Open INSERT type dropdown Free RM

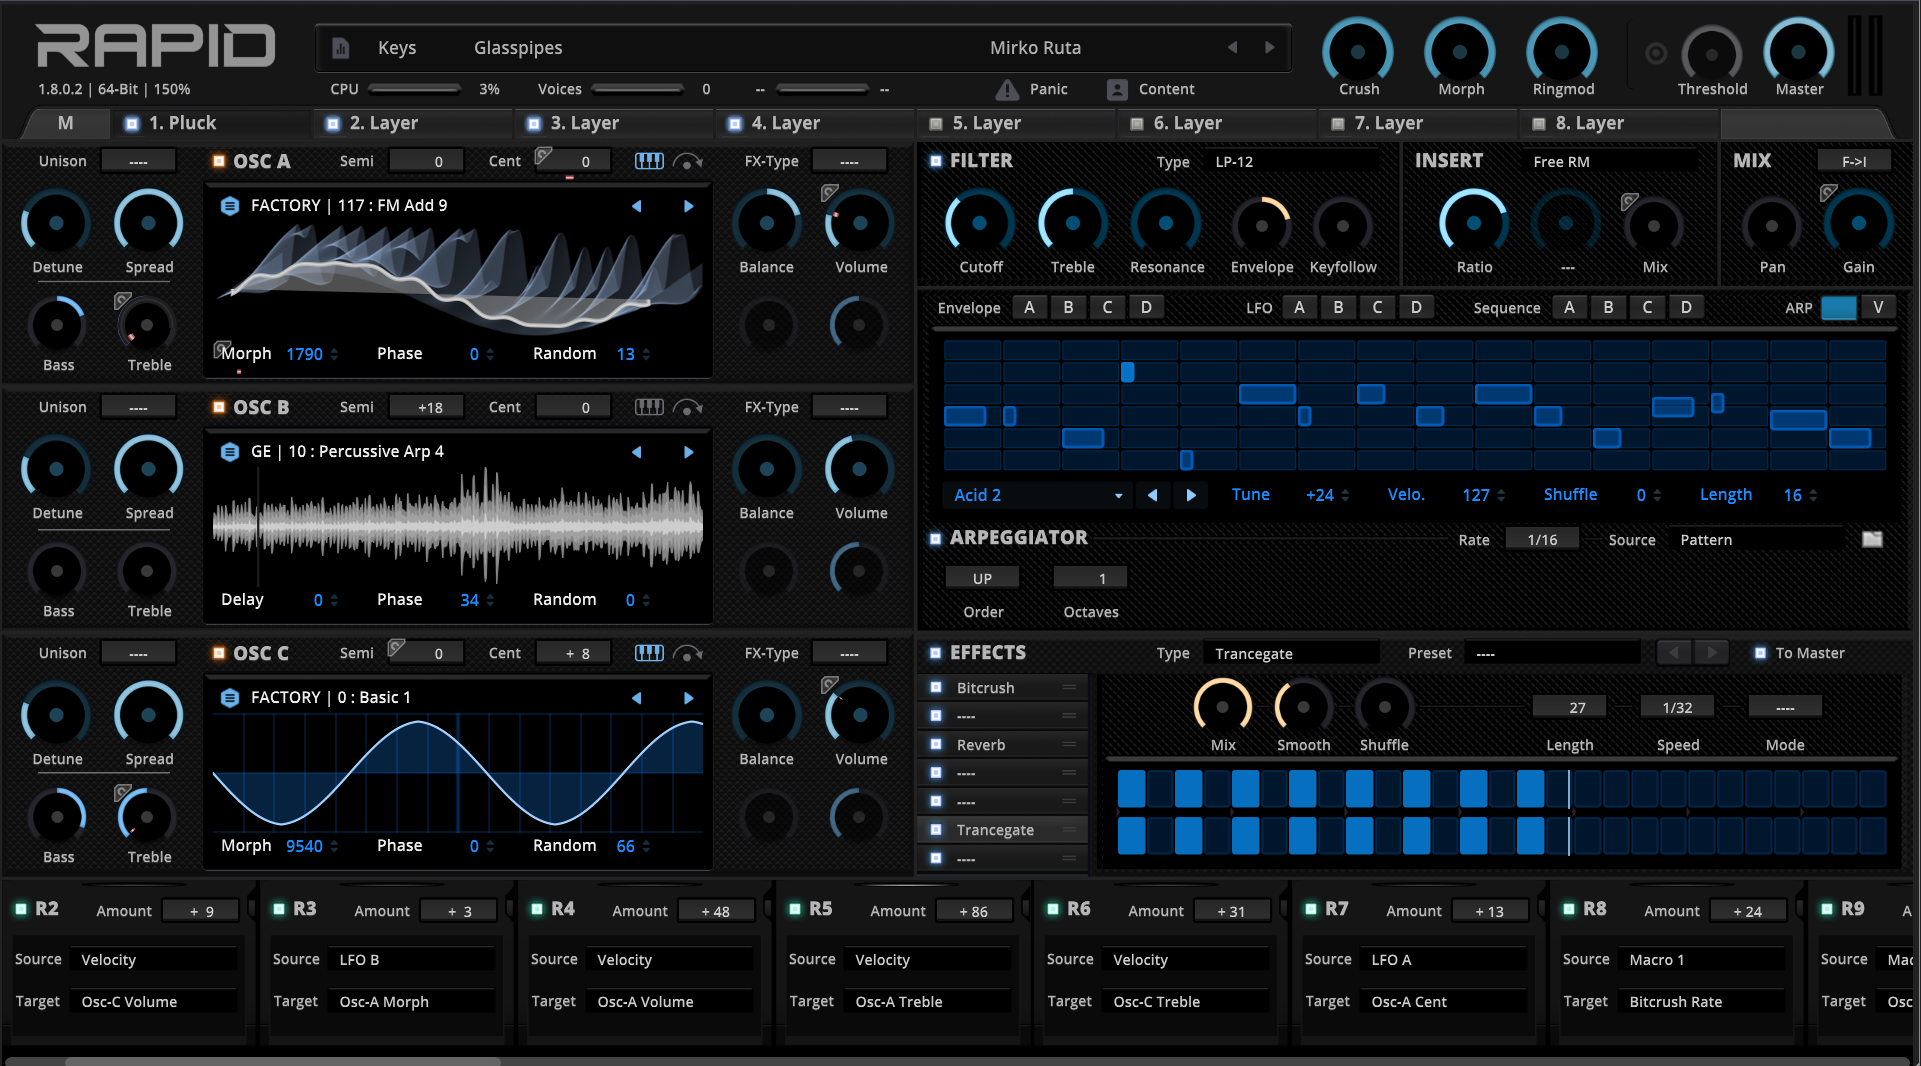click(1610, 161)
